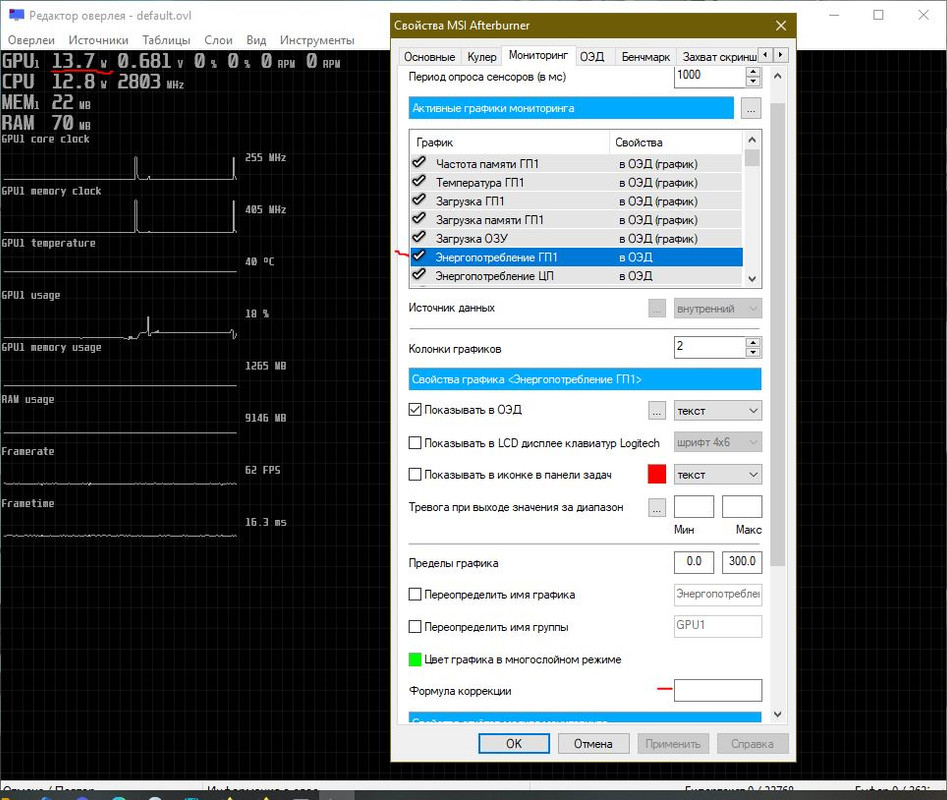Toggle the Загрузка ГП1 checkmark

point(419,200)
